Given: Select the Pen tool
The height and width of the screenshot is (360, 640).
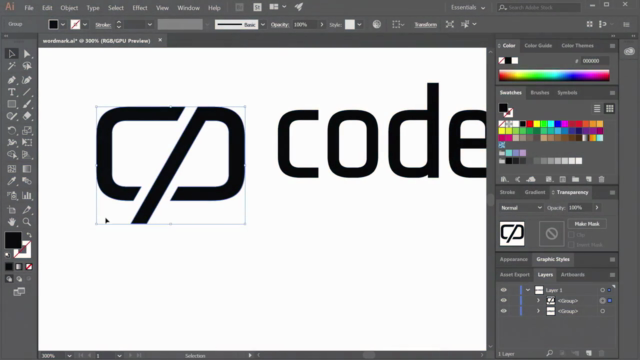Looking at the screenshot, I should pos(11,80).
